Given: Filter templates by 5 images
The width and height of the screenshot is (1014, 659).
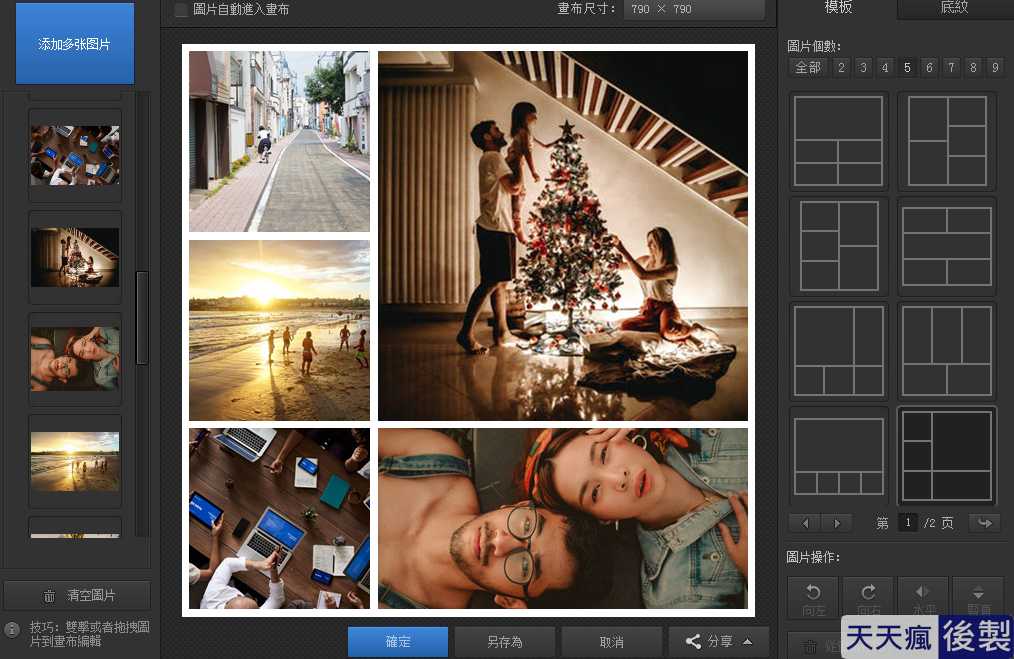Looking at the screenshot, I should click(x=907, y=67).
